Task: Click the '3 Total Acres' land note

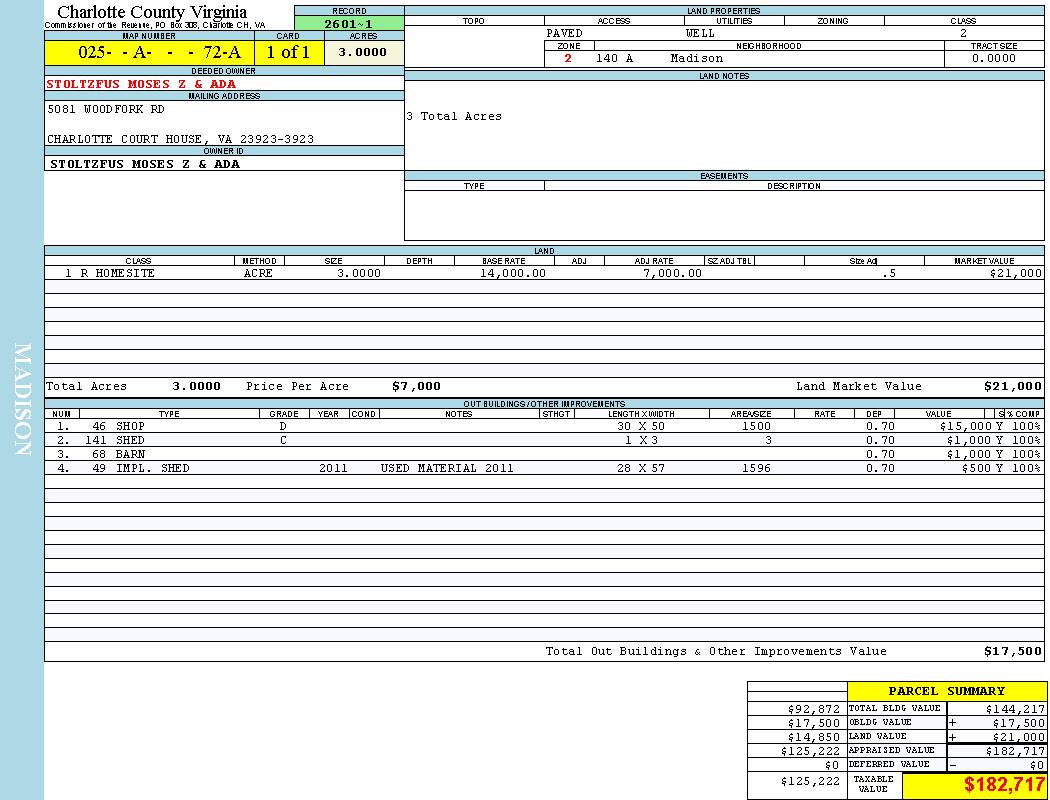Action: 454,117
